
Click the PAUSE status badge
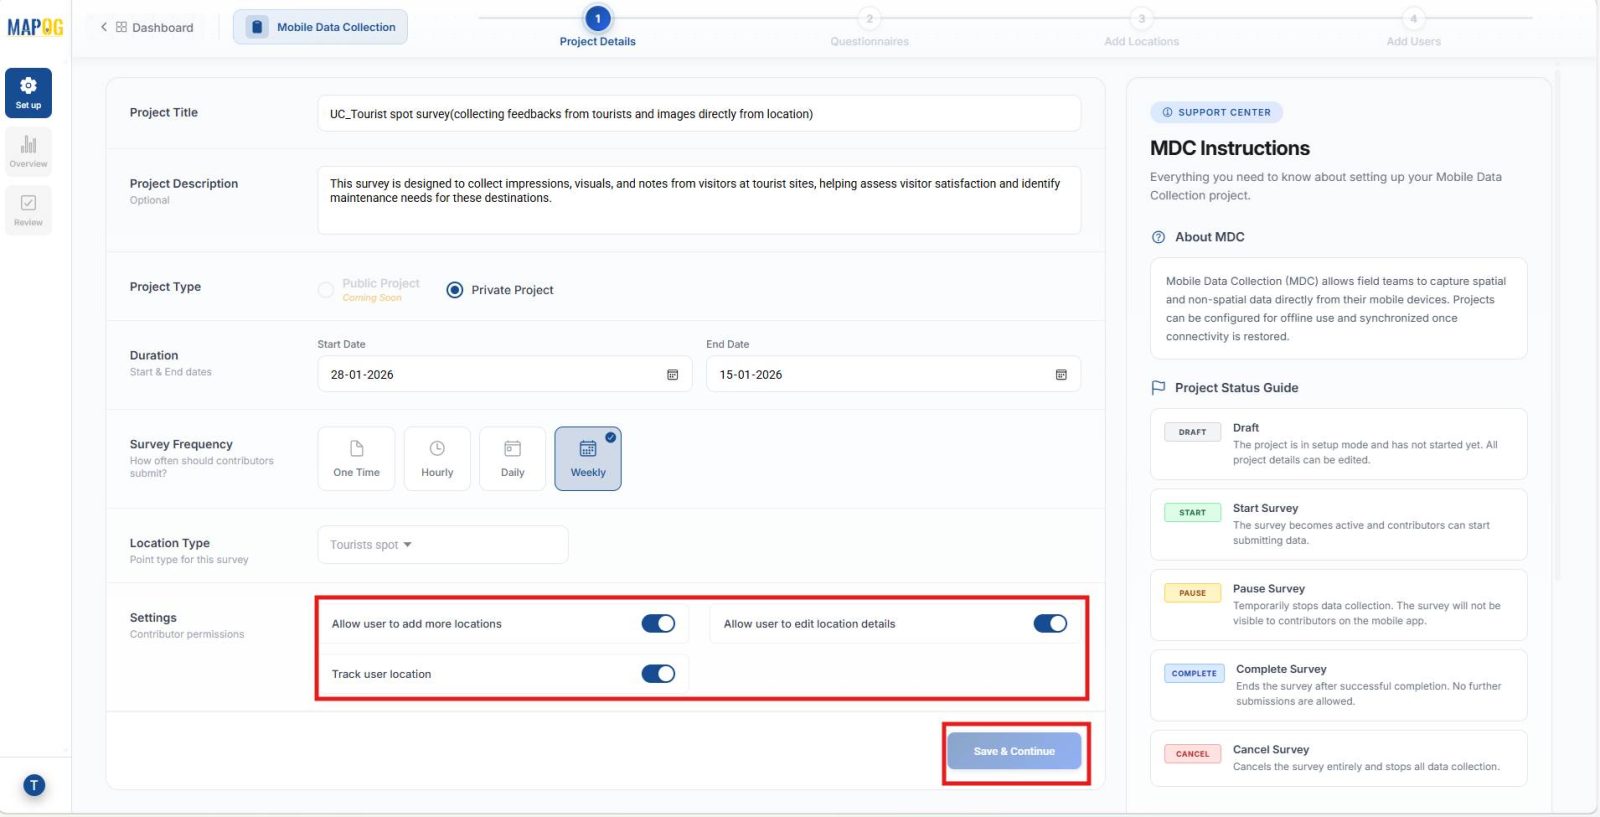(1192, 593)
